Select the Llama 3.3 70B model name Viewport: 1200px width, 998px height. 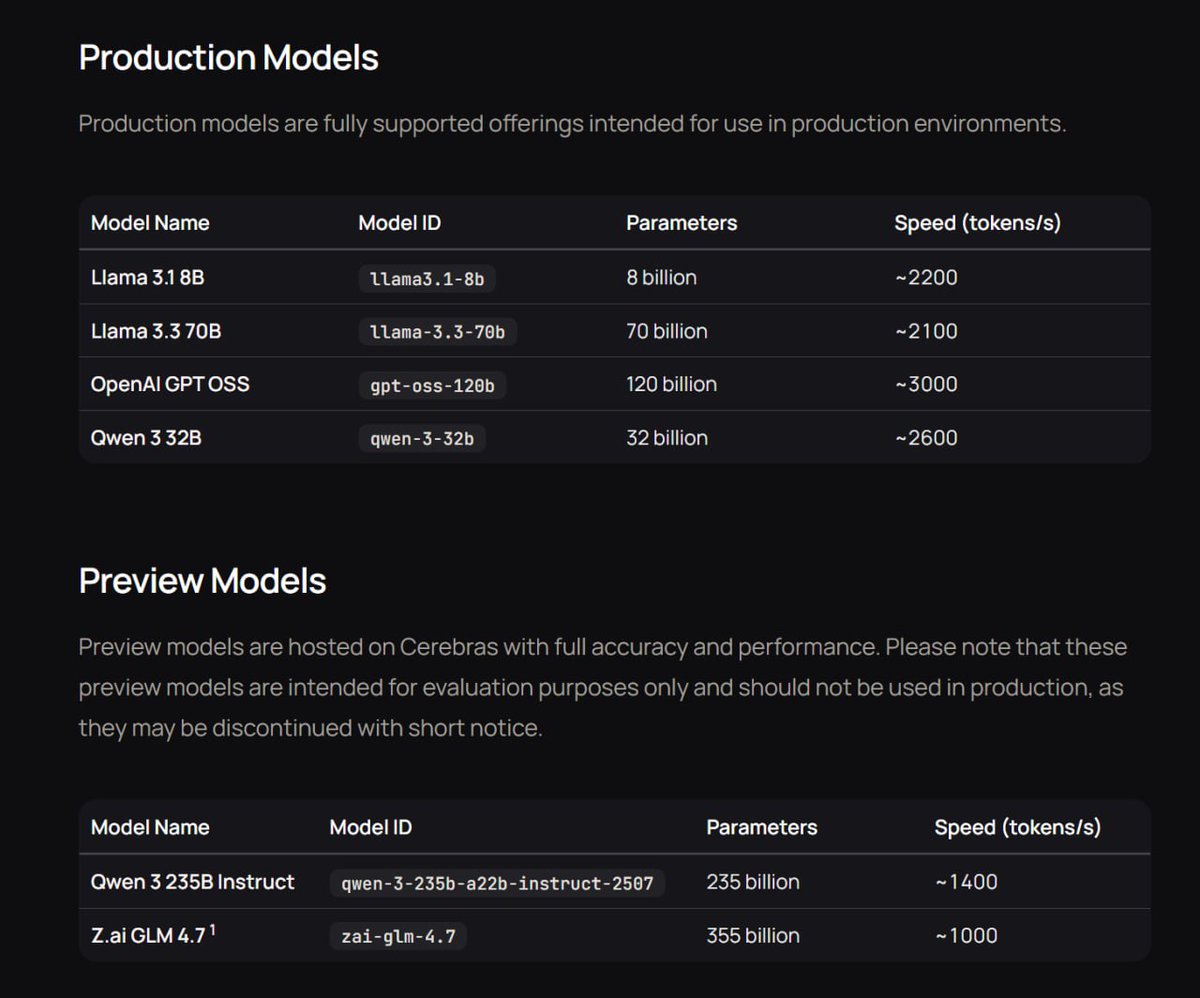[x=156, y=331]
